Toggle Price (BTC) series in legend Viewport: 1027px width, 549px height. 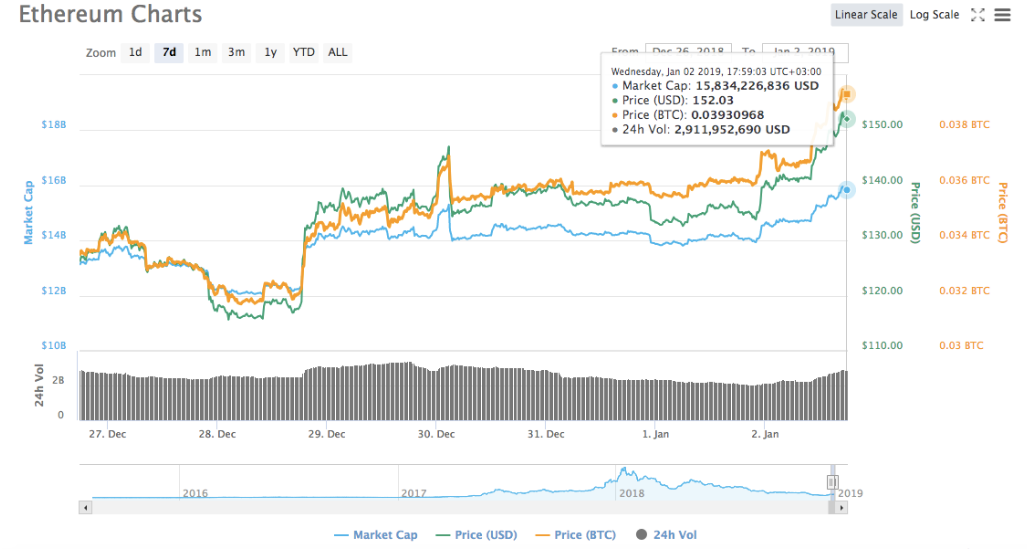(575, 535)
